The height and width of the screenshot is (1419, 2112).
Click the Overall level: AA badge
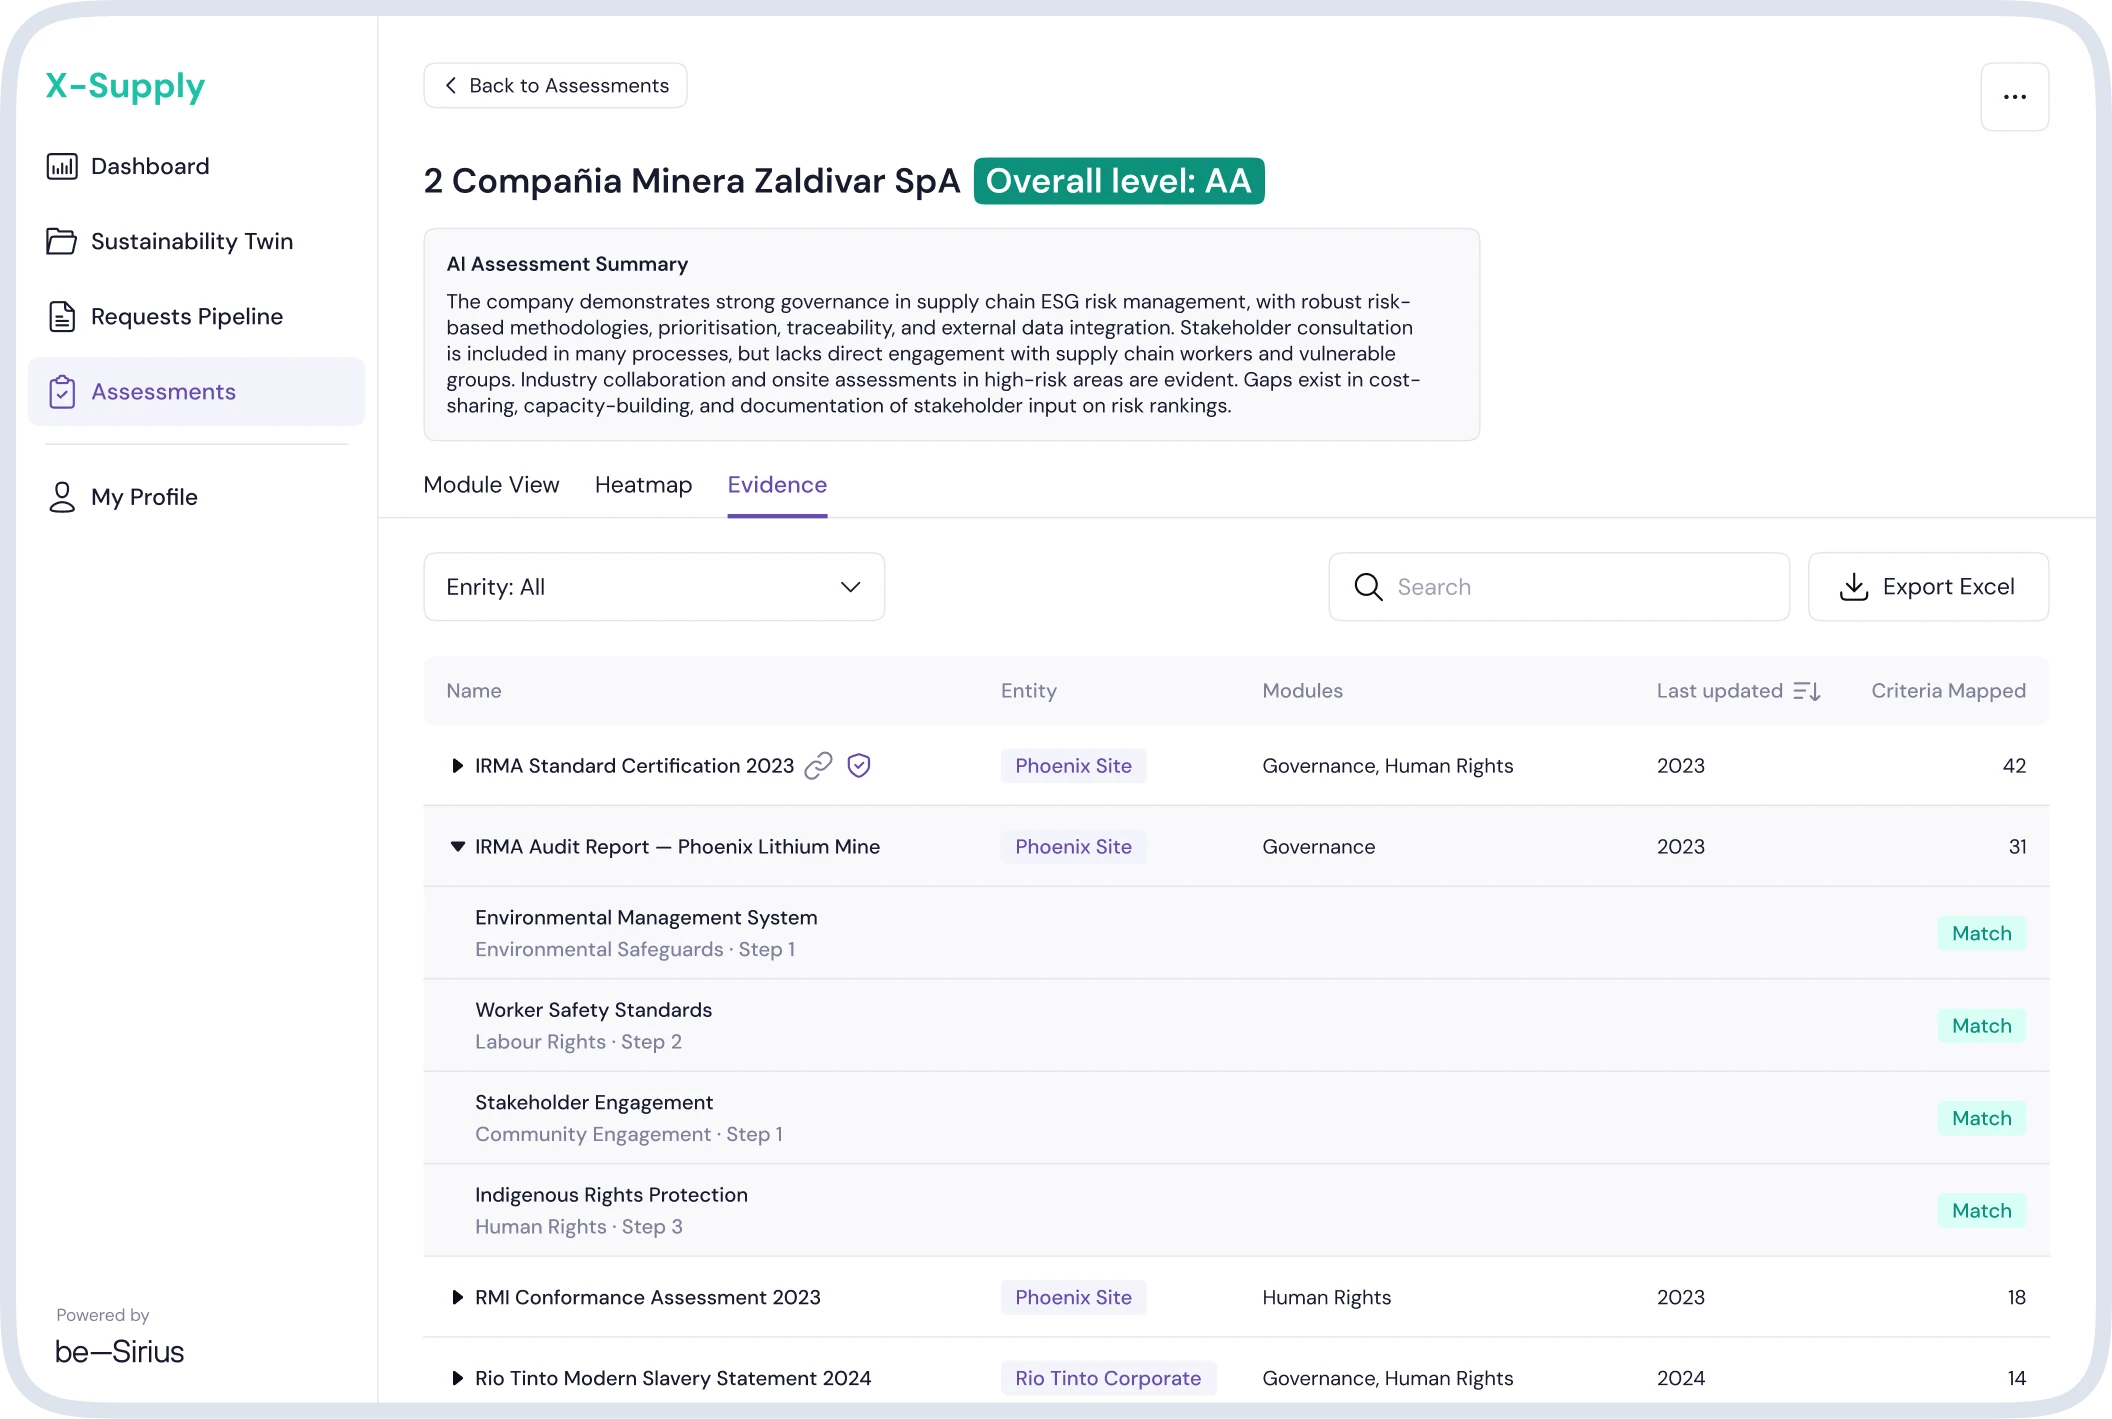coord(1119,181)
